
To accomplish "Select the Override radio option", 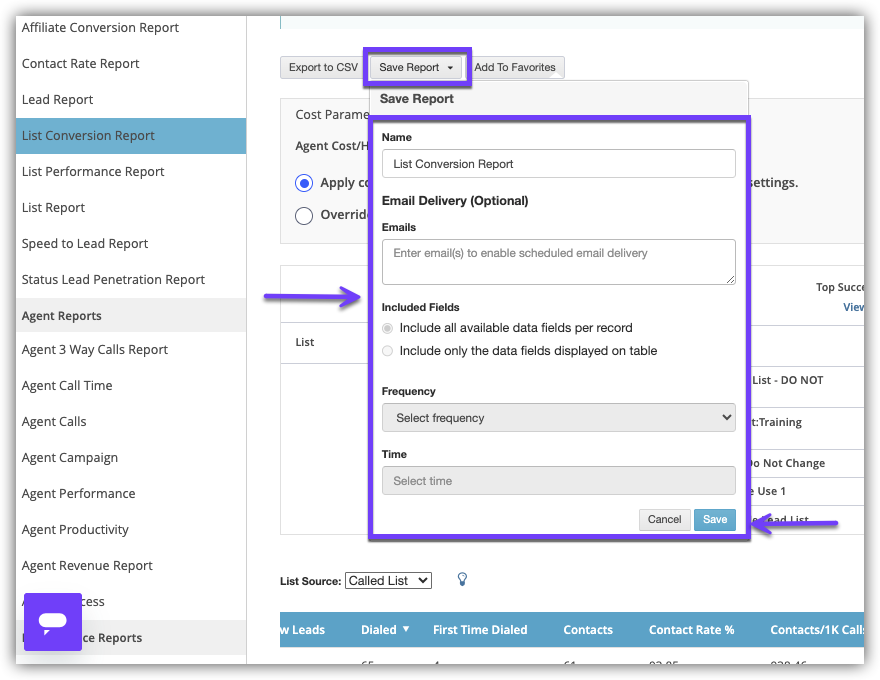I will pos(304,215).
